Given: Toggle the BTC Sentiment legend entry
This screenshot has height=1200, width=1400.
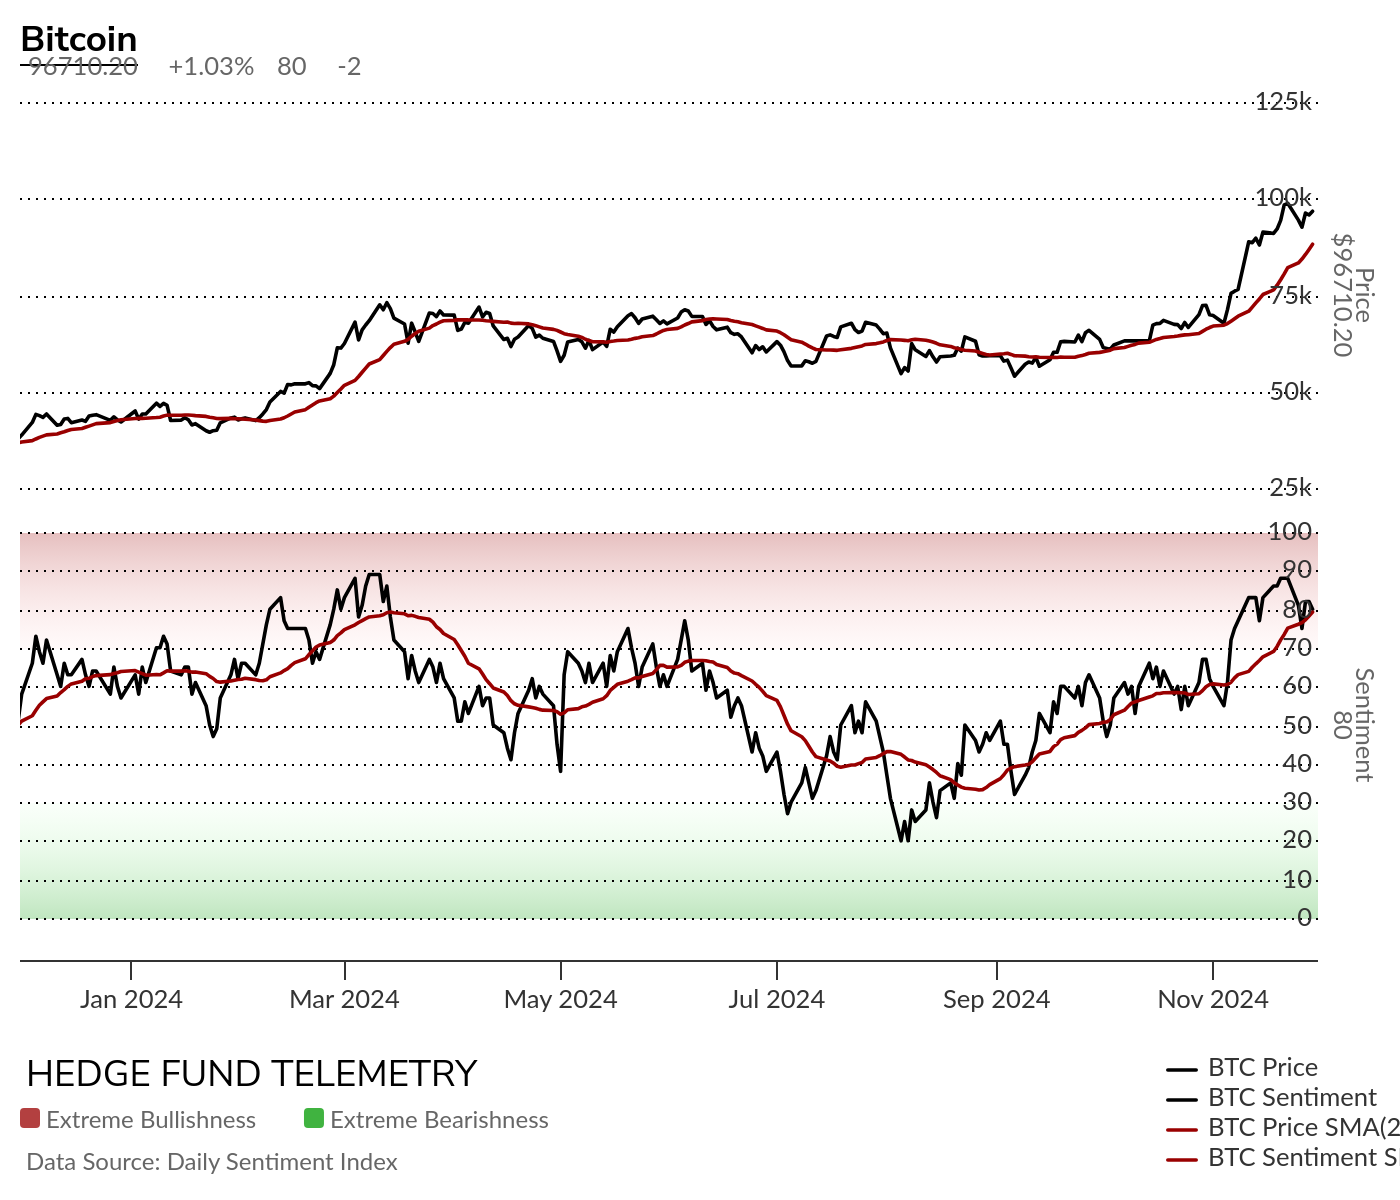Looking at the screenshot, I should click(1272, 1098).
